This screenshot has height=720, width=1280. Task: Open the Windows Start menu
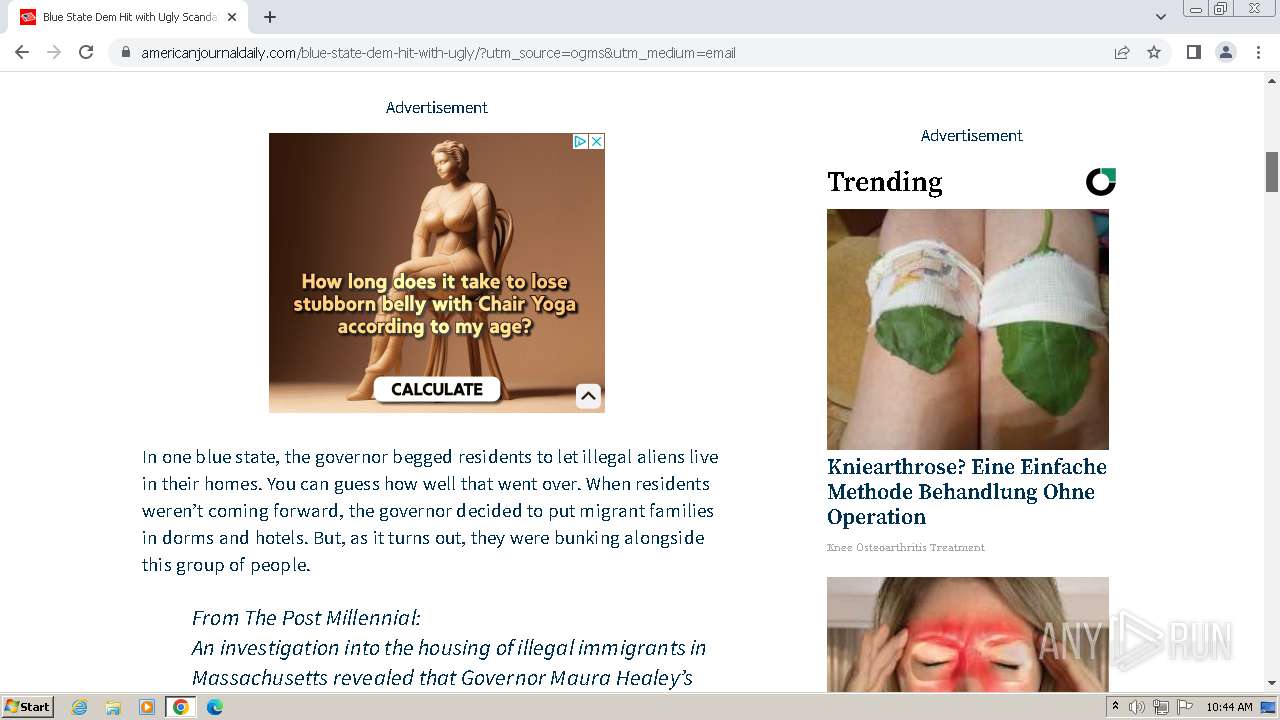pyautogui.click(x=28, y=707)
